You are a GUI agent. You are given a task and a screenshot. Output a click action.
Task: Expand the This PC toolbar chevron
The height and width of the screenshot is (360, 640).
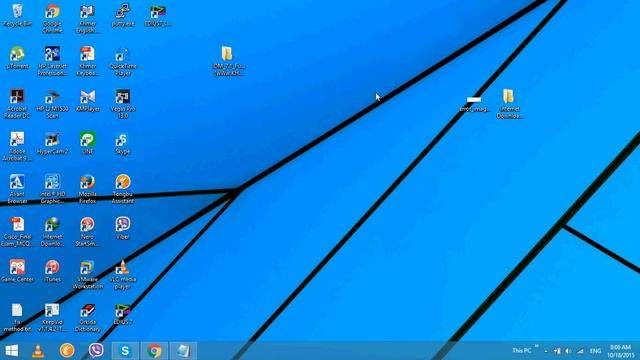click(x=536, y=347)
